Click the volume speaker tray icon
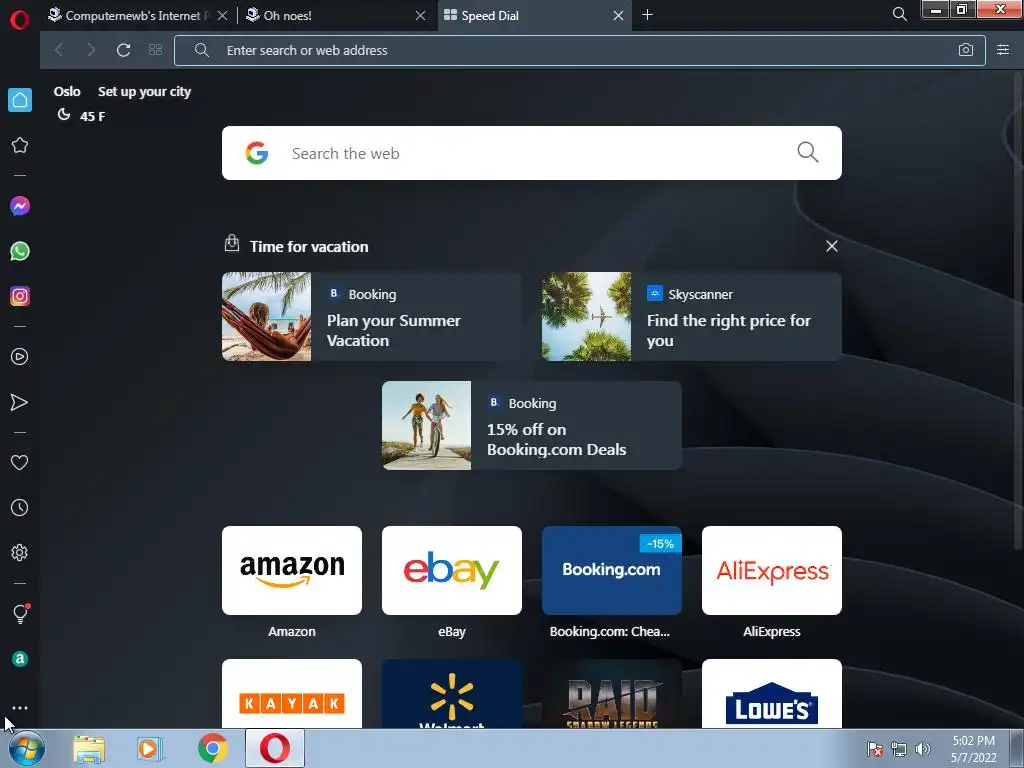This screenshot has width=1024, height=768. pyautogui.click(x=922, y=749)
